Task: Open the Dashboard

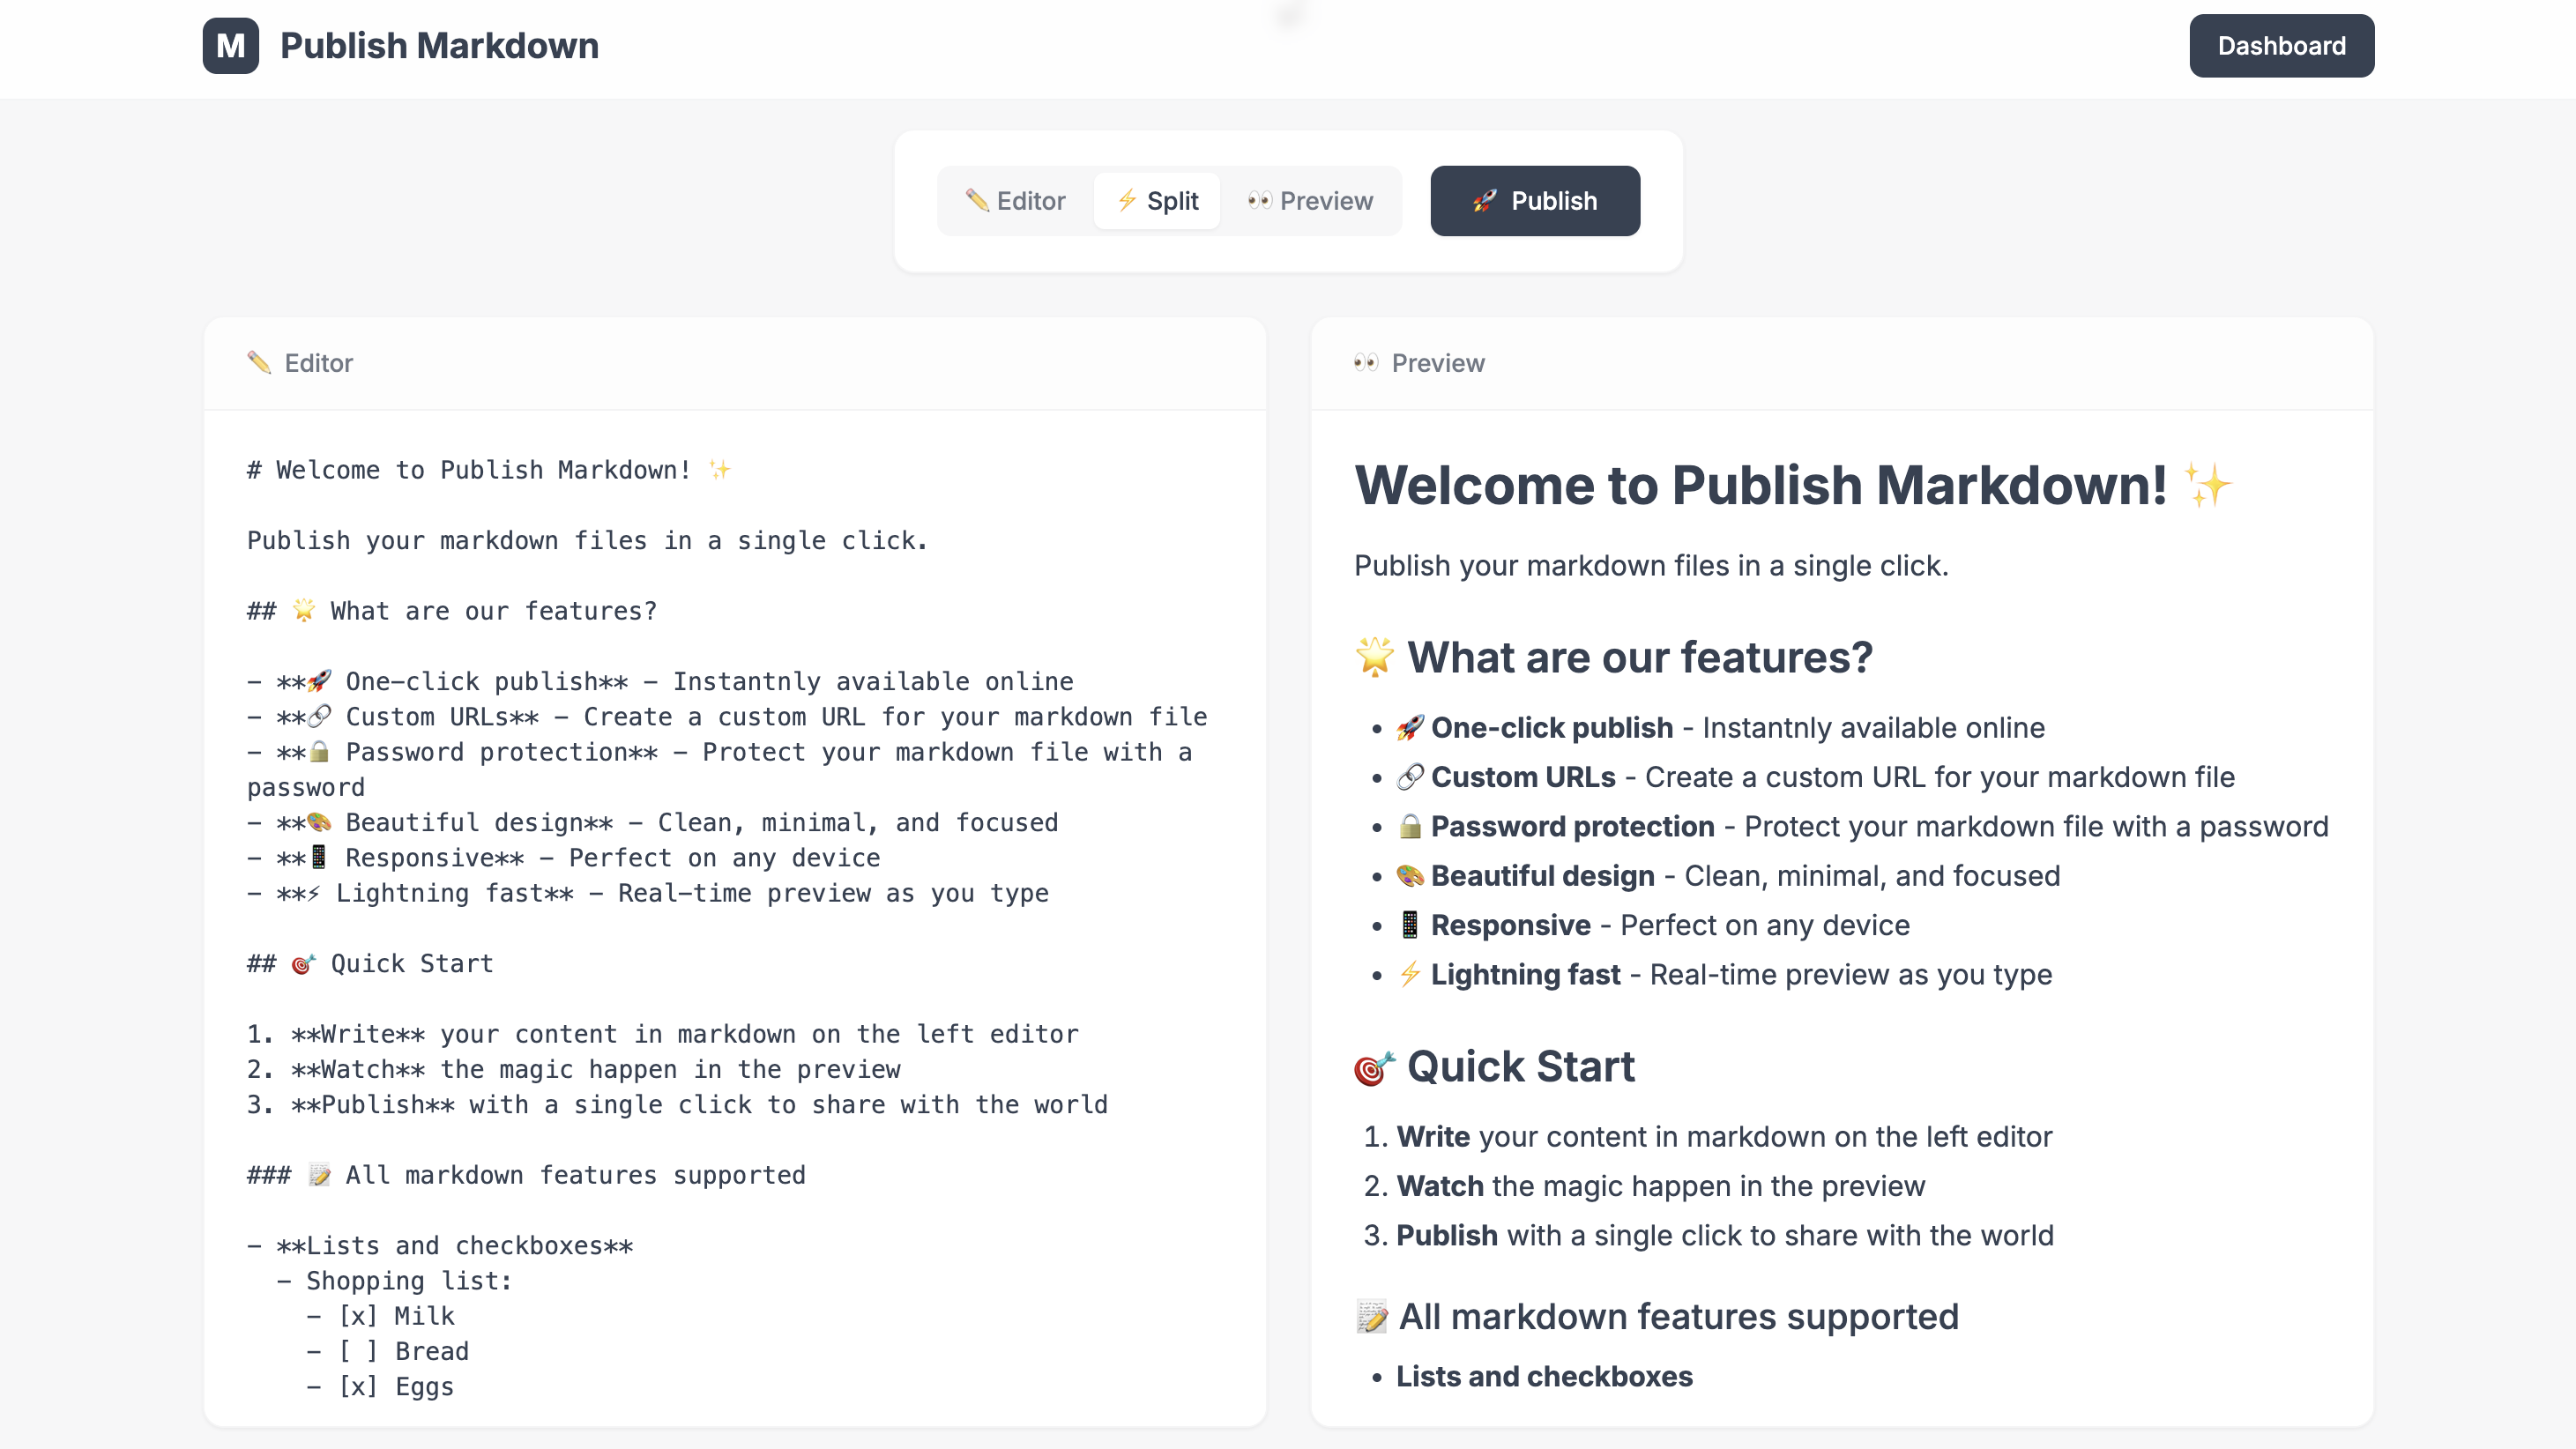Action: coord(2281,46)
